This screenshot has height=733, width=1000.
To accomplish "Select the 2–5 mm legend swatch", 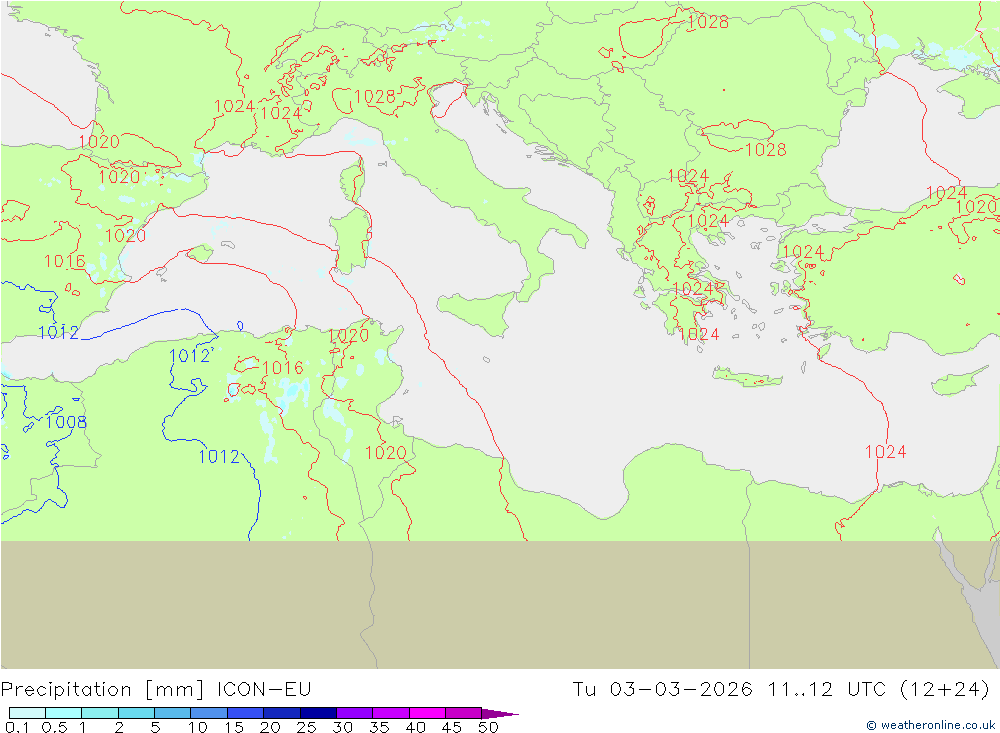I will pyautogui.click(x=136, y=713).
